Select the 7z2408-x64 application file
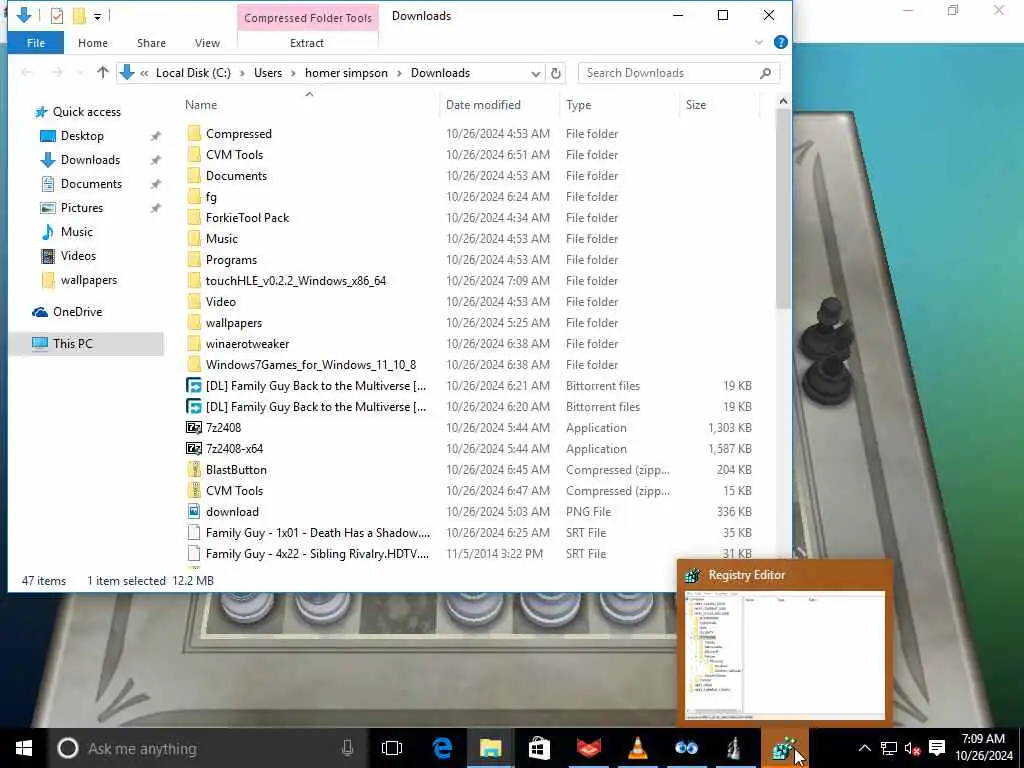This screenshot has width=1024, height=768. 234,449
